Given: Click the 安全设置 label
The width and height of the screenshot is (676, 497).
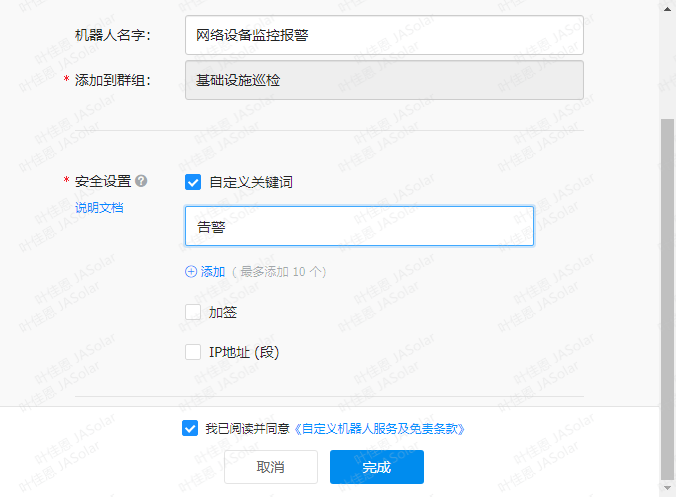Looking at the screenshot, I should pos(103,181).
